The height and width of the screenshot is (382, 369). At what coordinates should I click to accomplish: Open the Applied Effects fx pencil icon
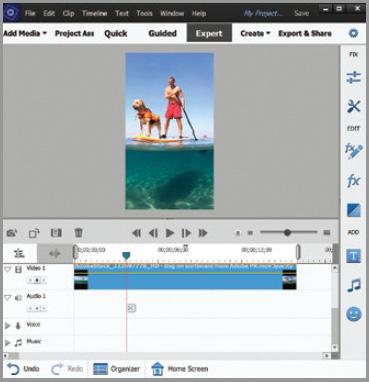coord(353,151)
